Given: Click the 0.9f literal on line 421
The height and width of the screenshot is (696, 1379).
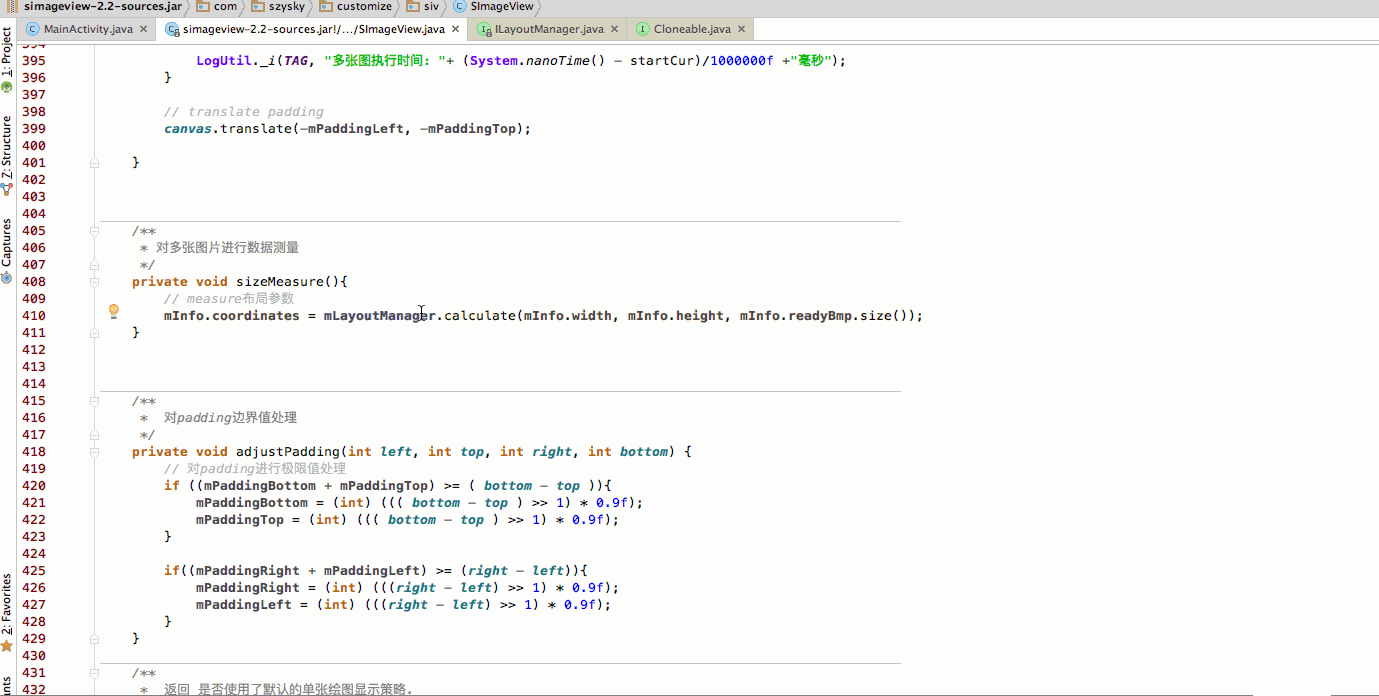Looking at the screenshot, I should point(612,503).
